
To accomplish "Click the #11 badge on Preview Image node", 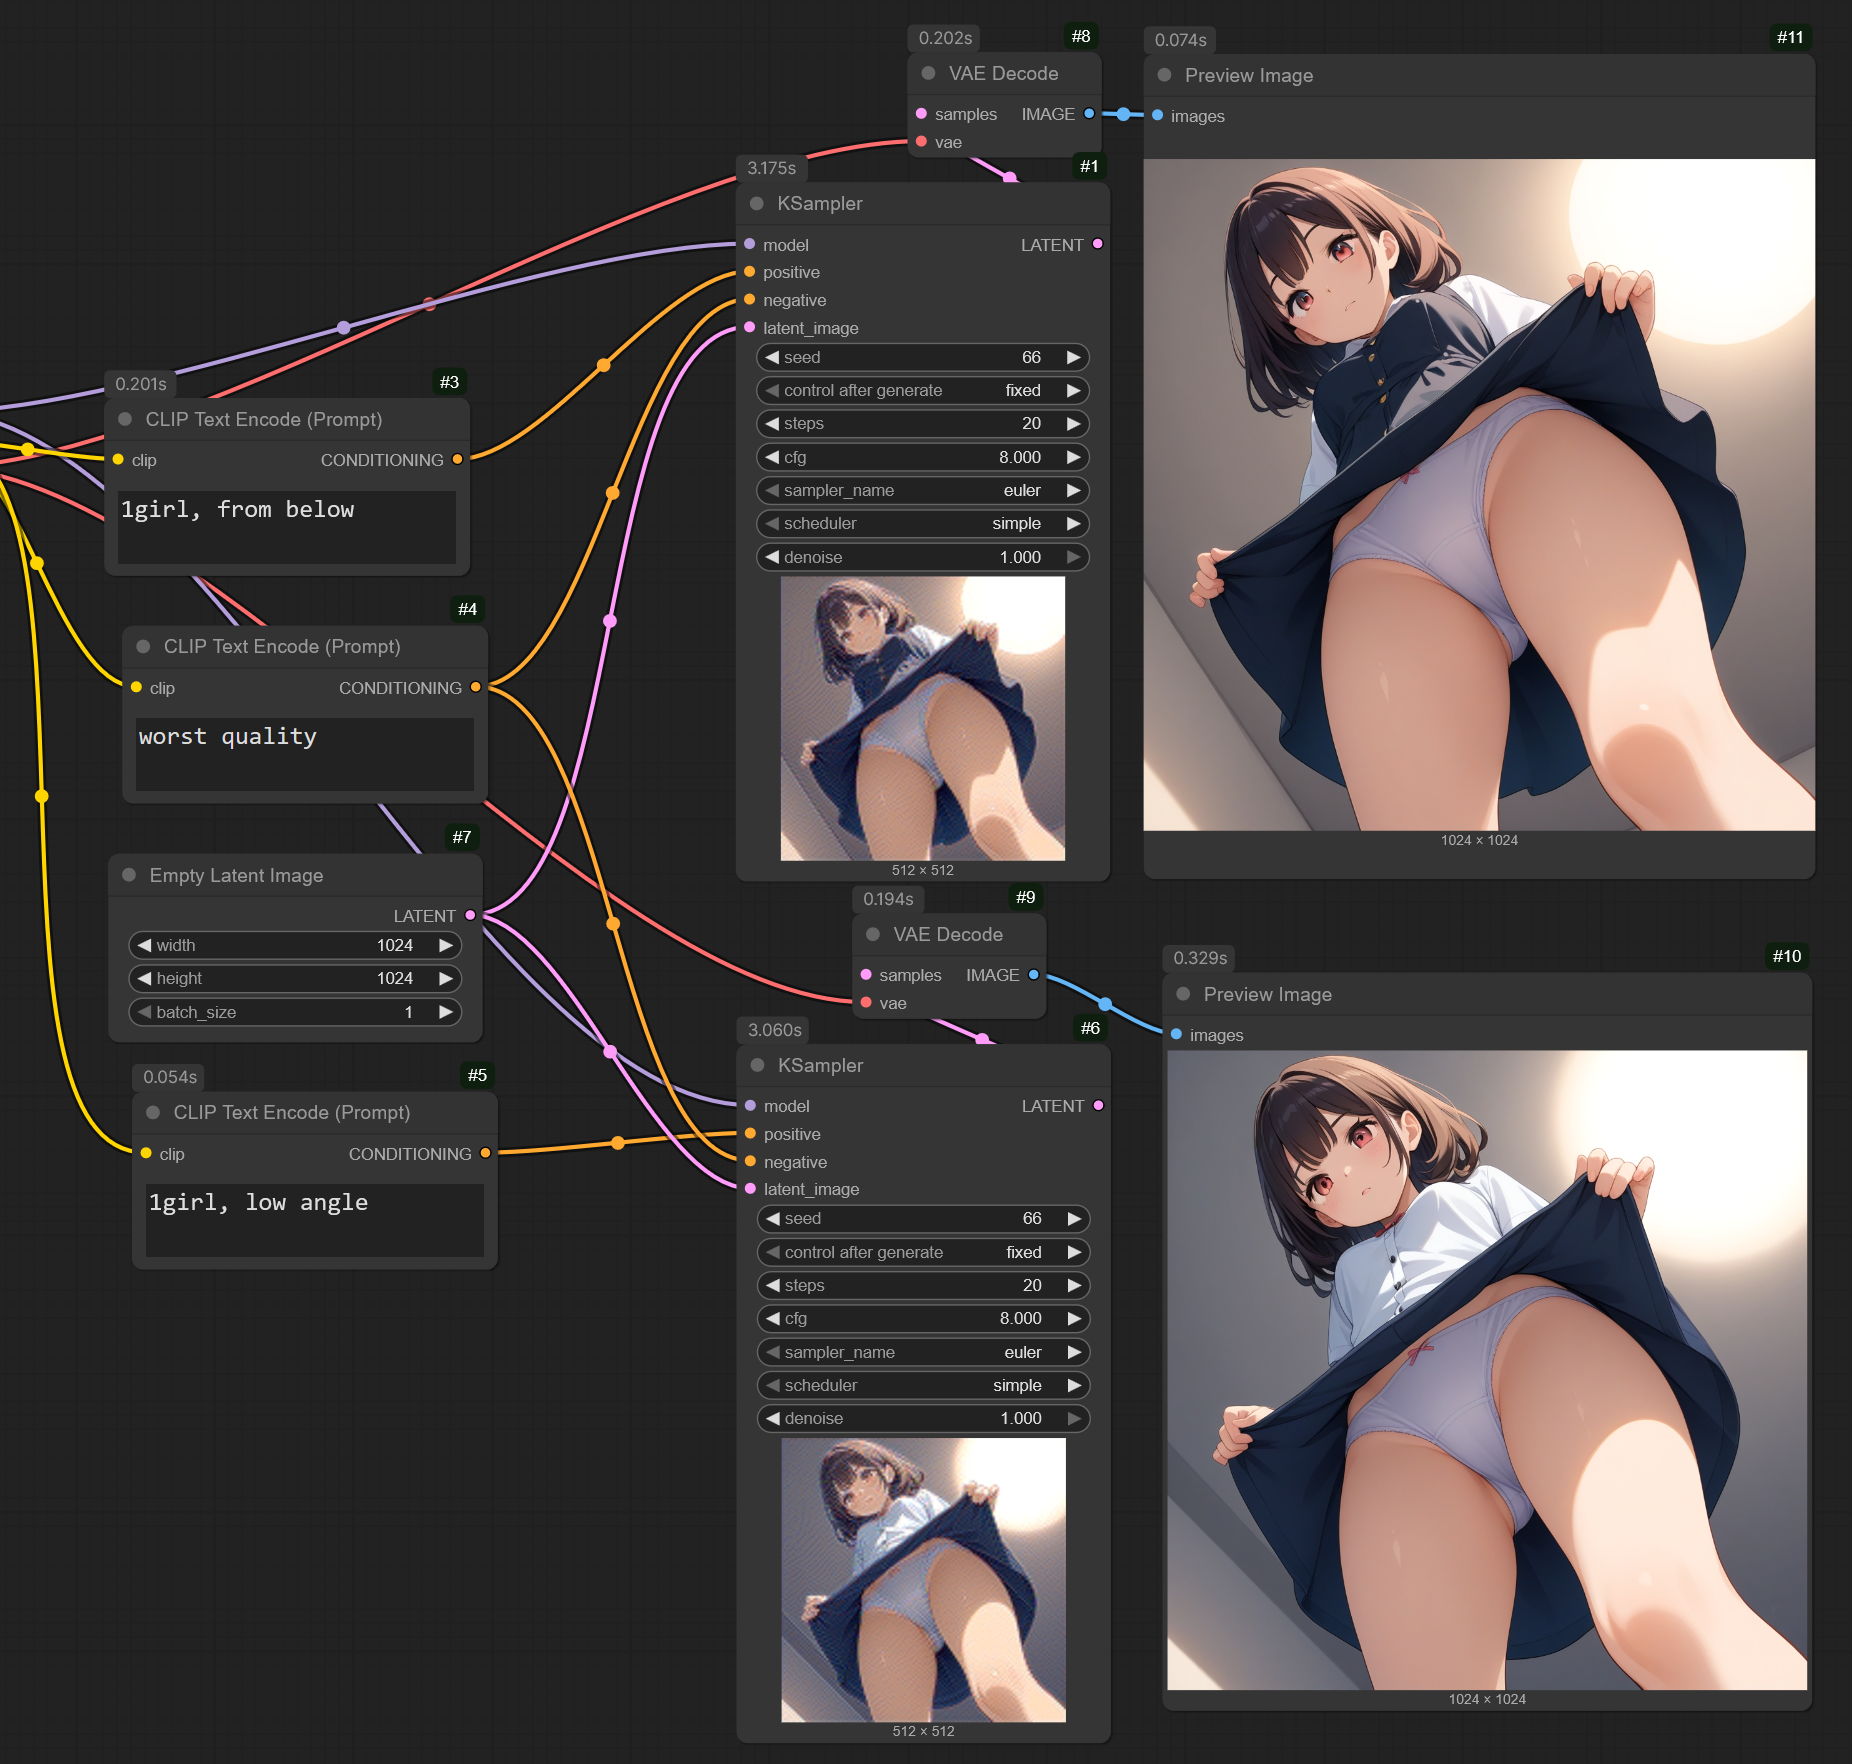I will click(1790, 37).
